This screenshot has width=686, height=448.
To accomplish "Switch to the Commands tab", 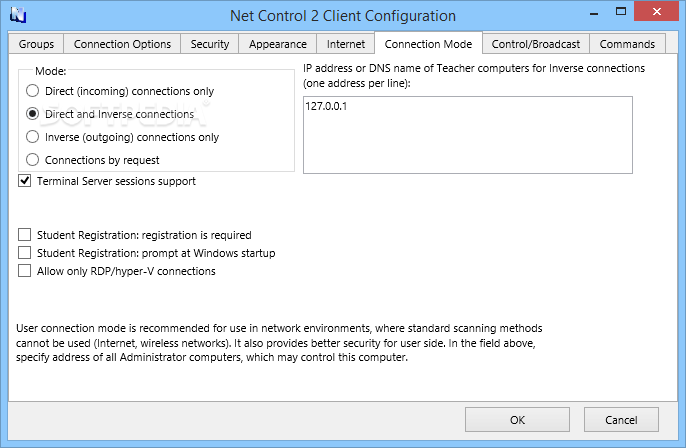I will (627, 44).
